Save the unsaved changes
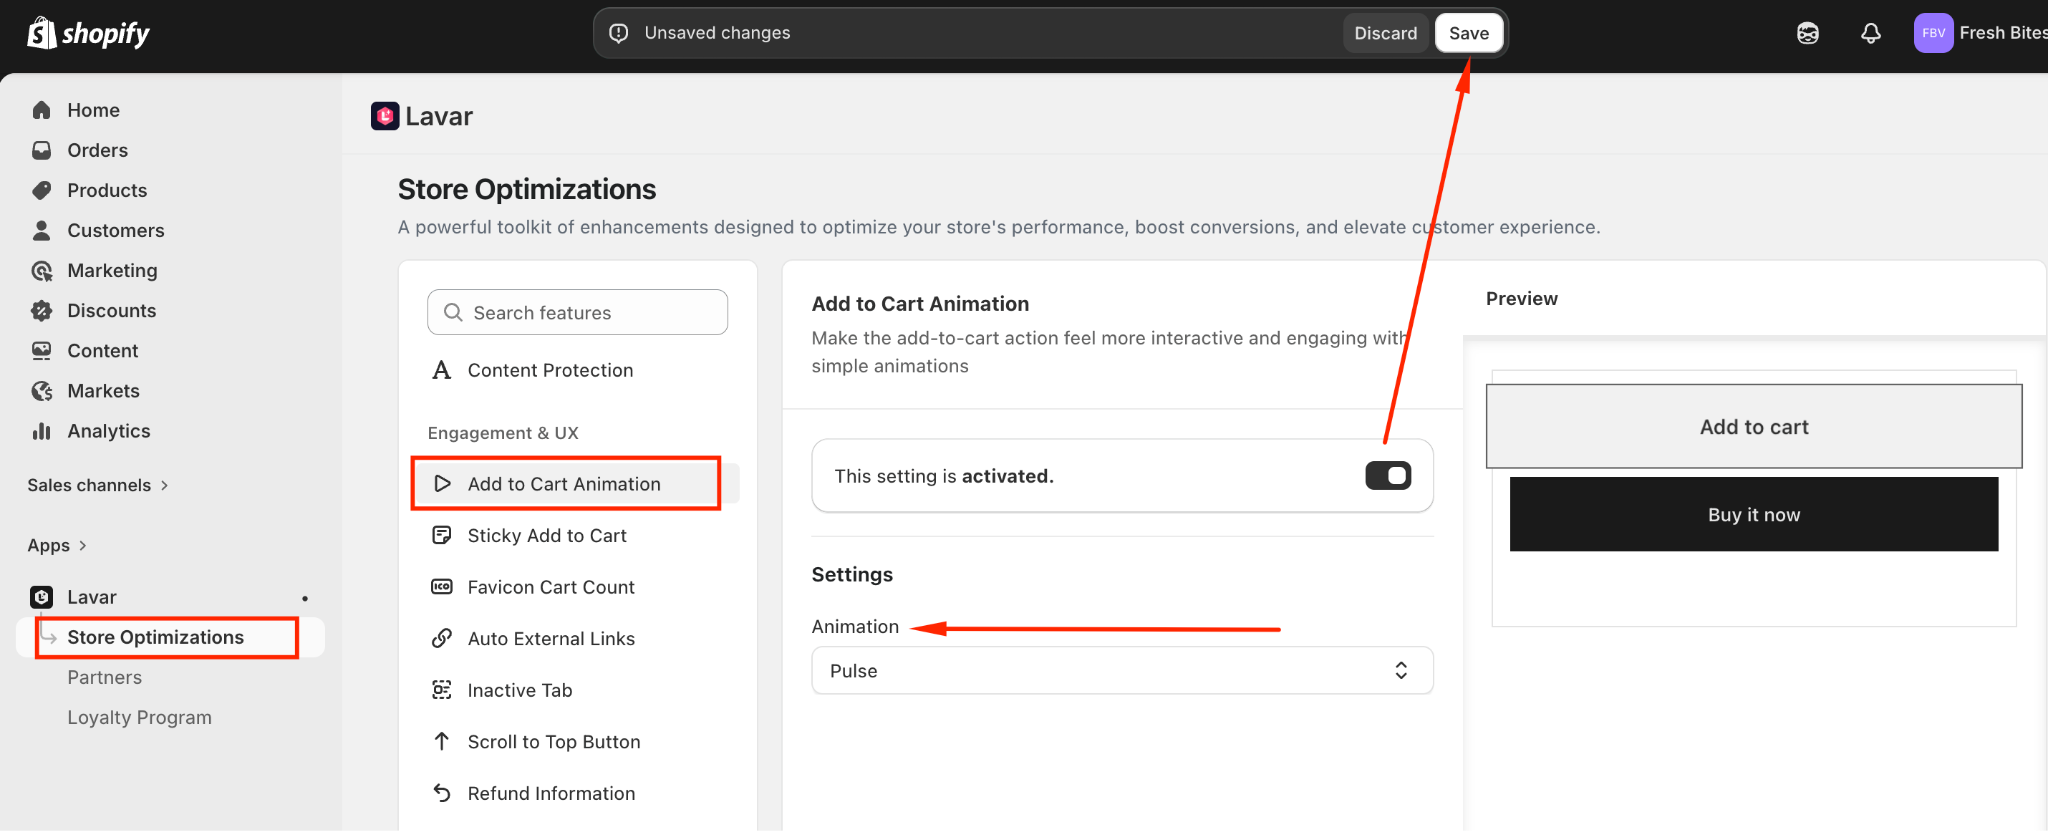Image resolution: width=2048 pixels, height=831 pixels. coord(1469,33)
